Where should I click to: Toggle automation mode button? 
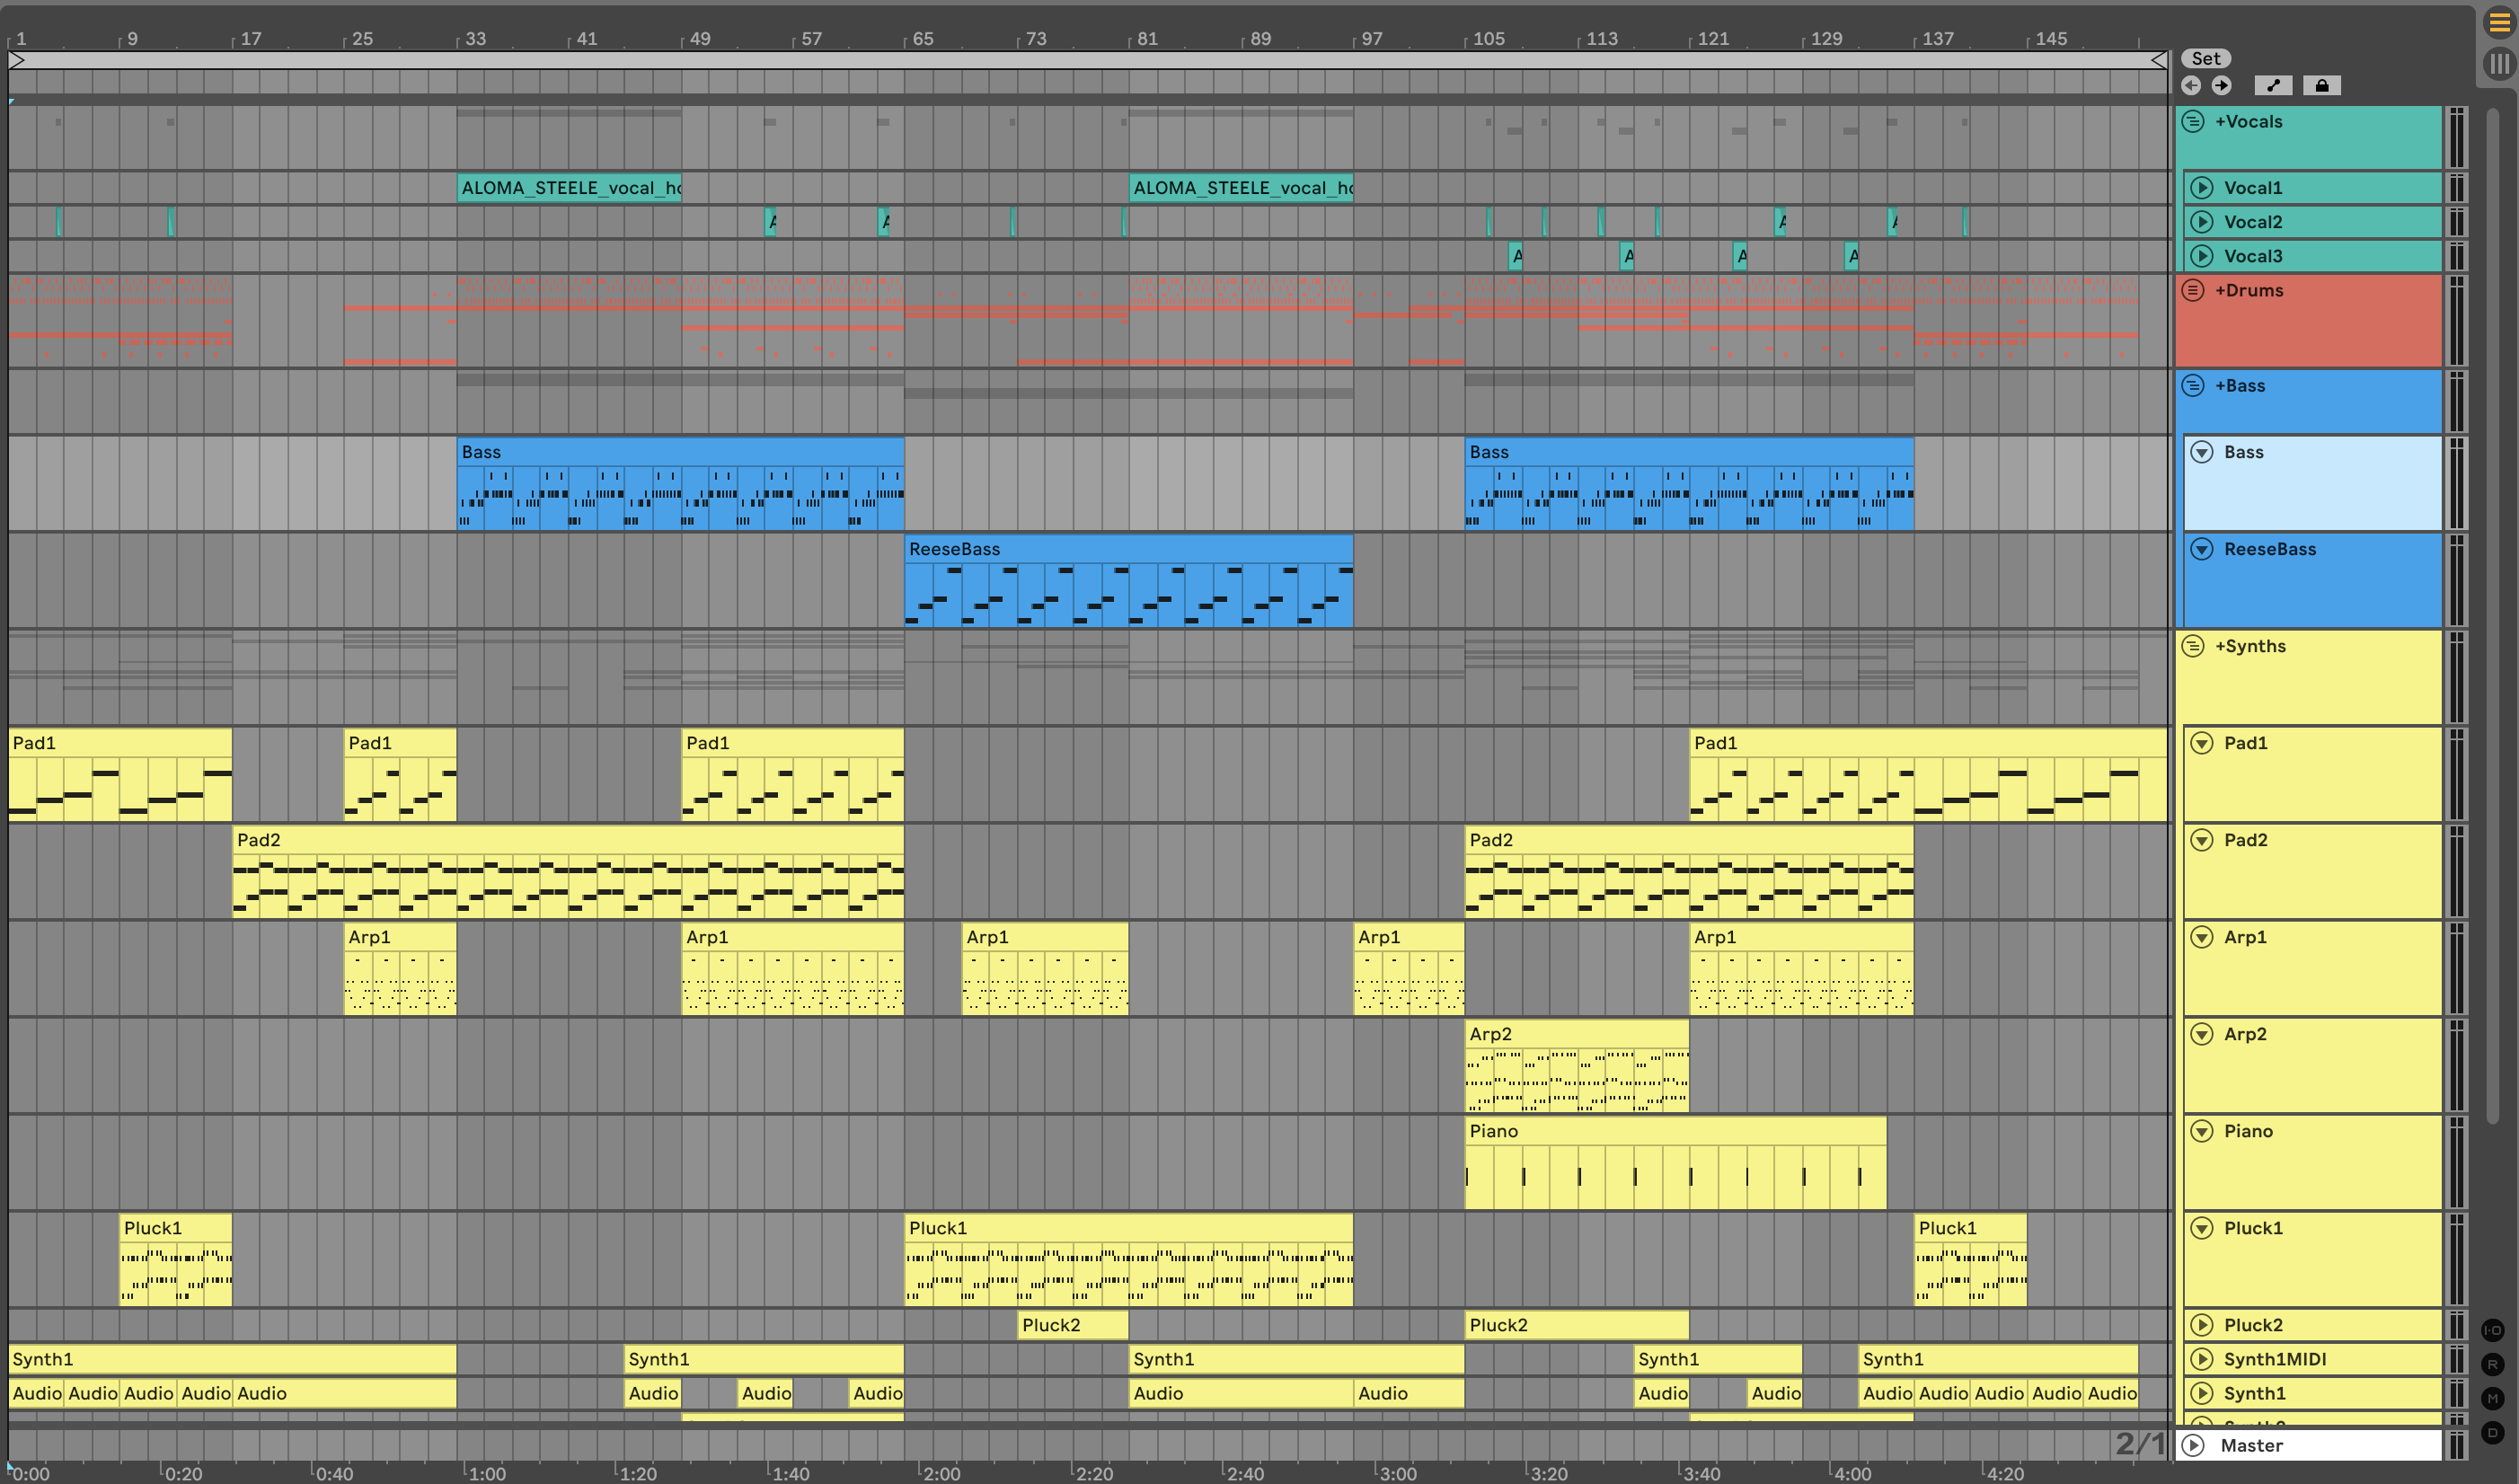point(2272,85)
